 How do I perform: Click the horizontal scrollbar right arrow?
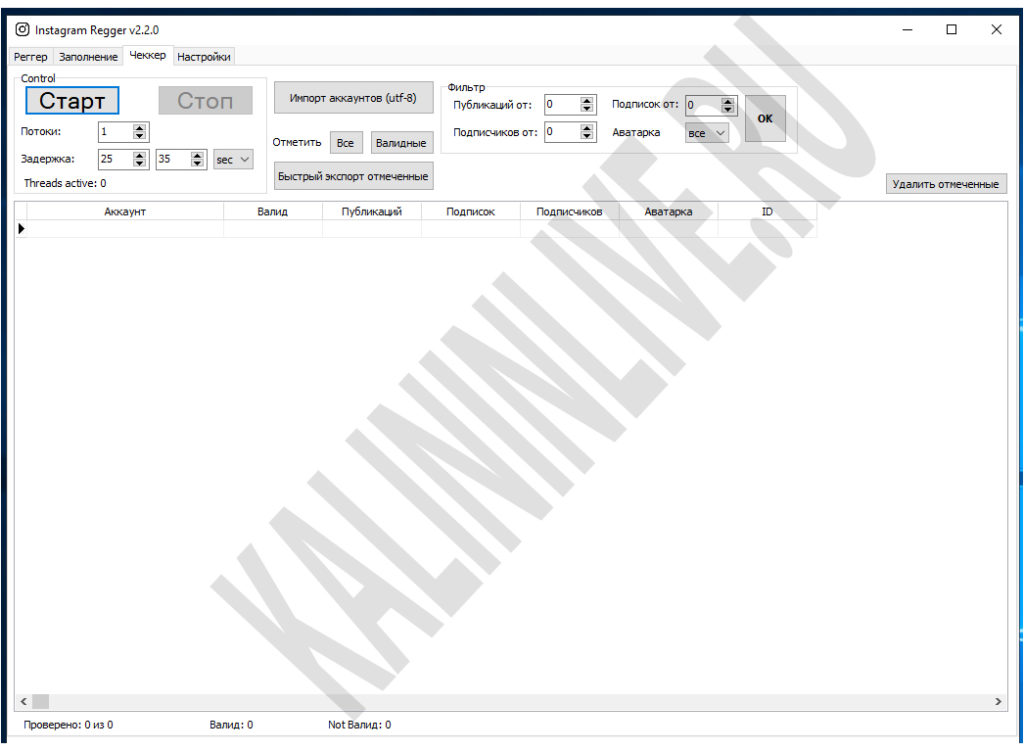point(998,701)
